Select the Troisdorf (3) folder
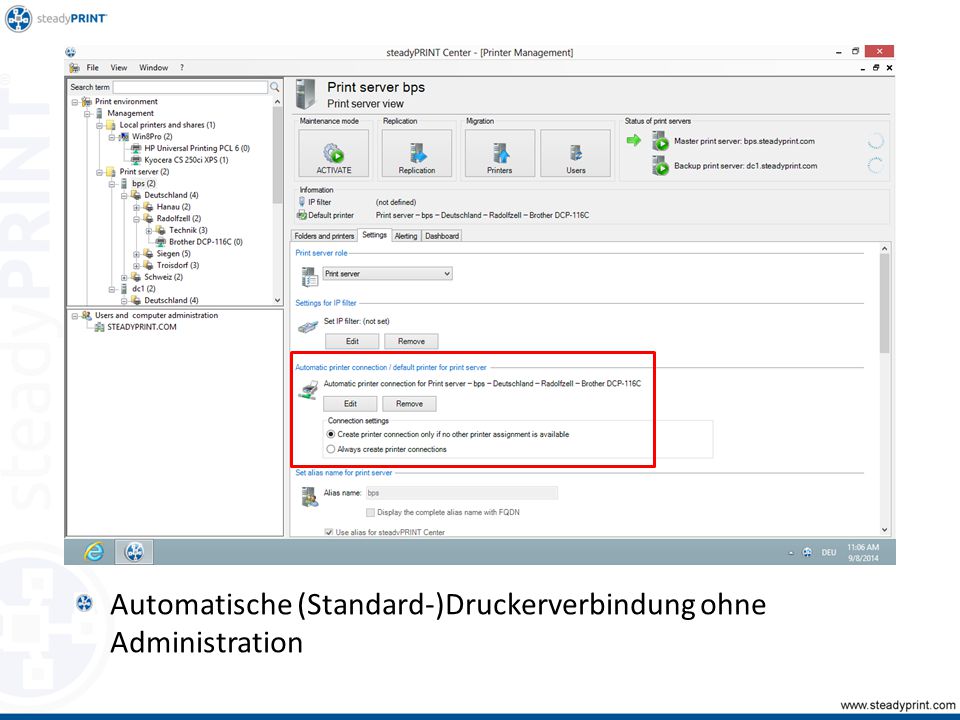The image size is (960, 720). coord(178,265)
